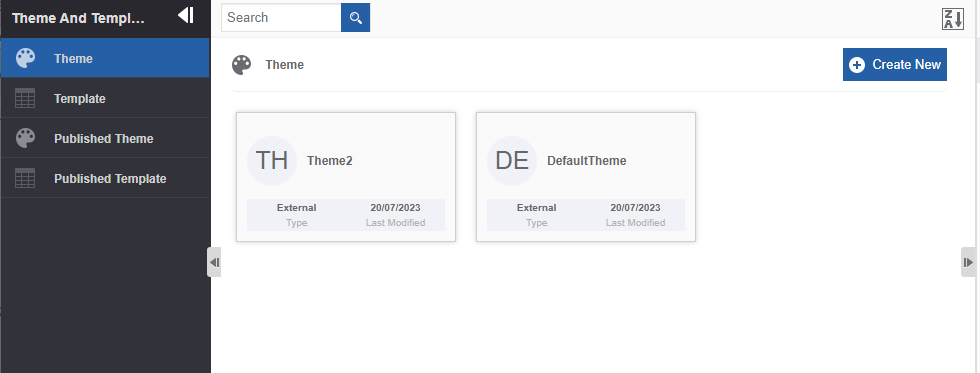The image size is (980, 373).
Task: Click the DefaultTheme card name
Action: click(586, 161)
